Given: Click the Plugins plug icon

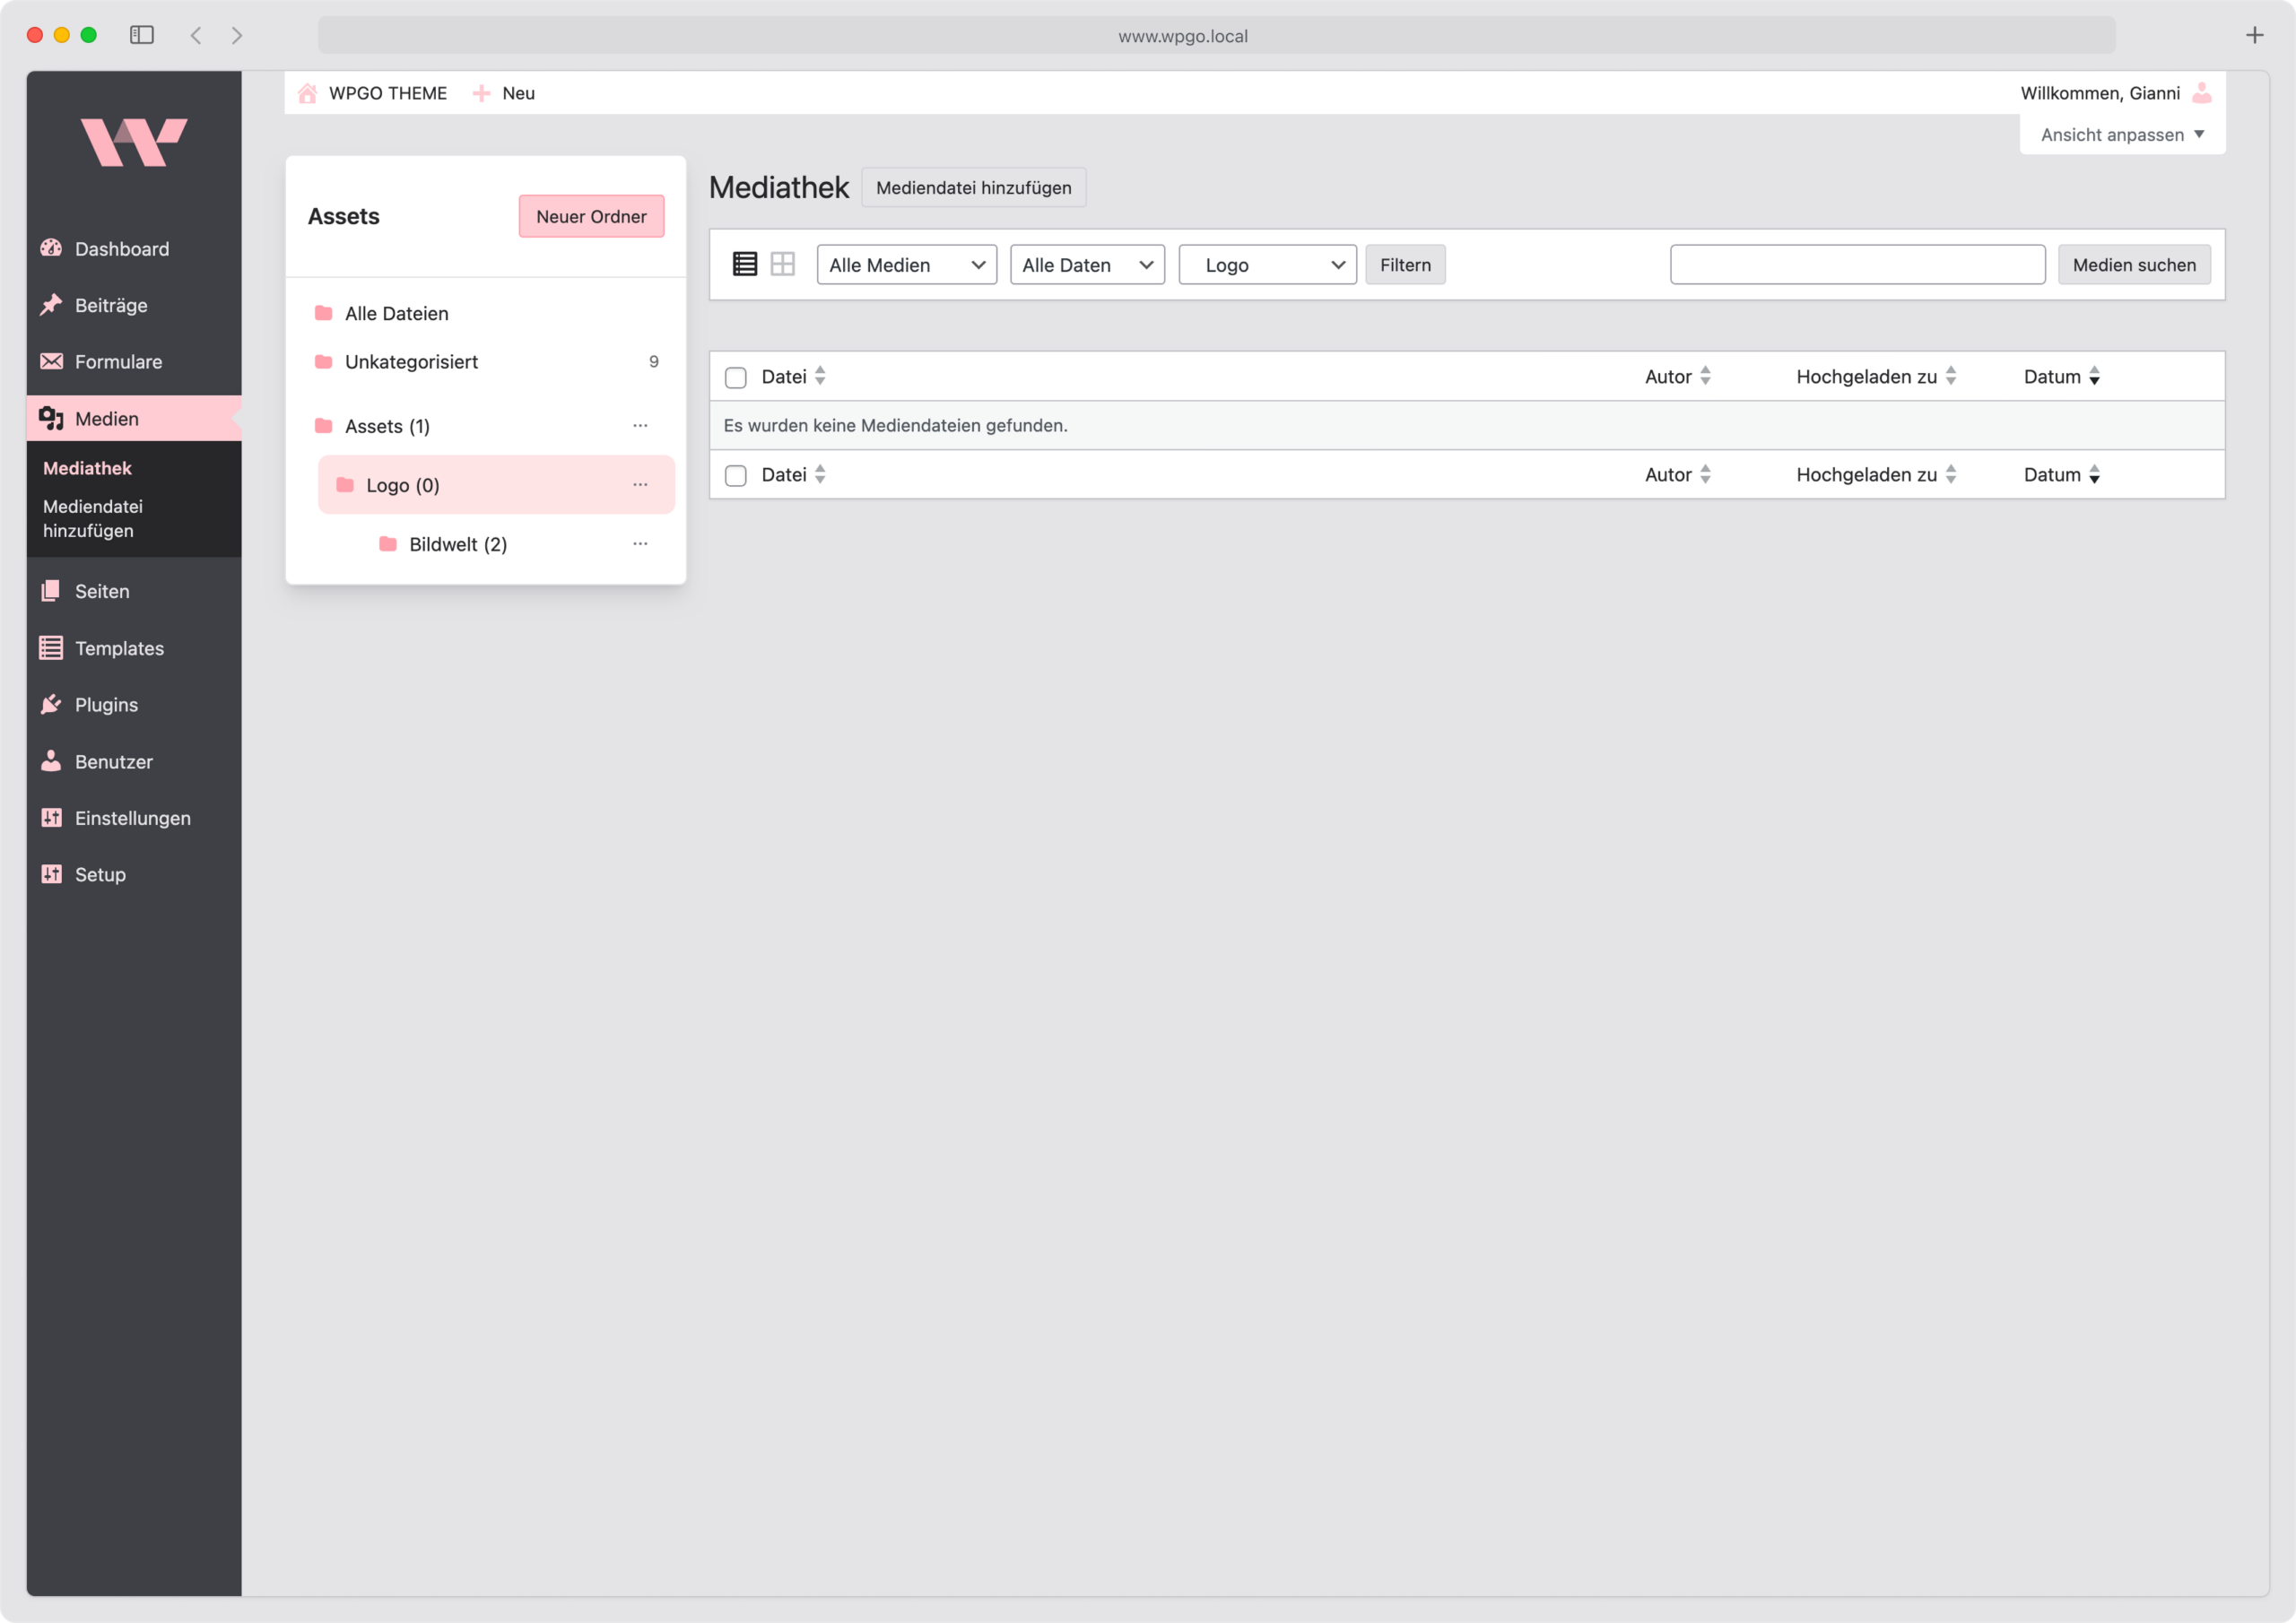Looking at the screenshot, I should point(52,704).
